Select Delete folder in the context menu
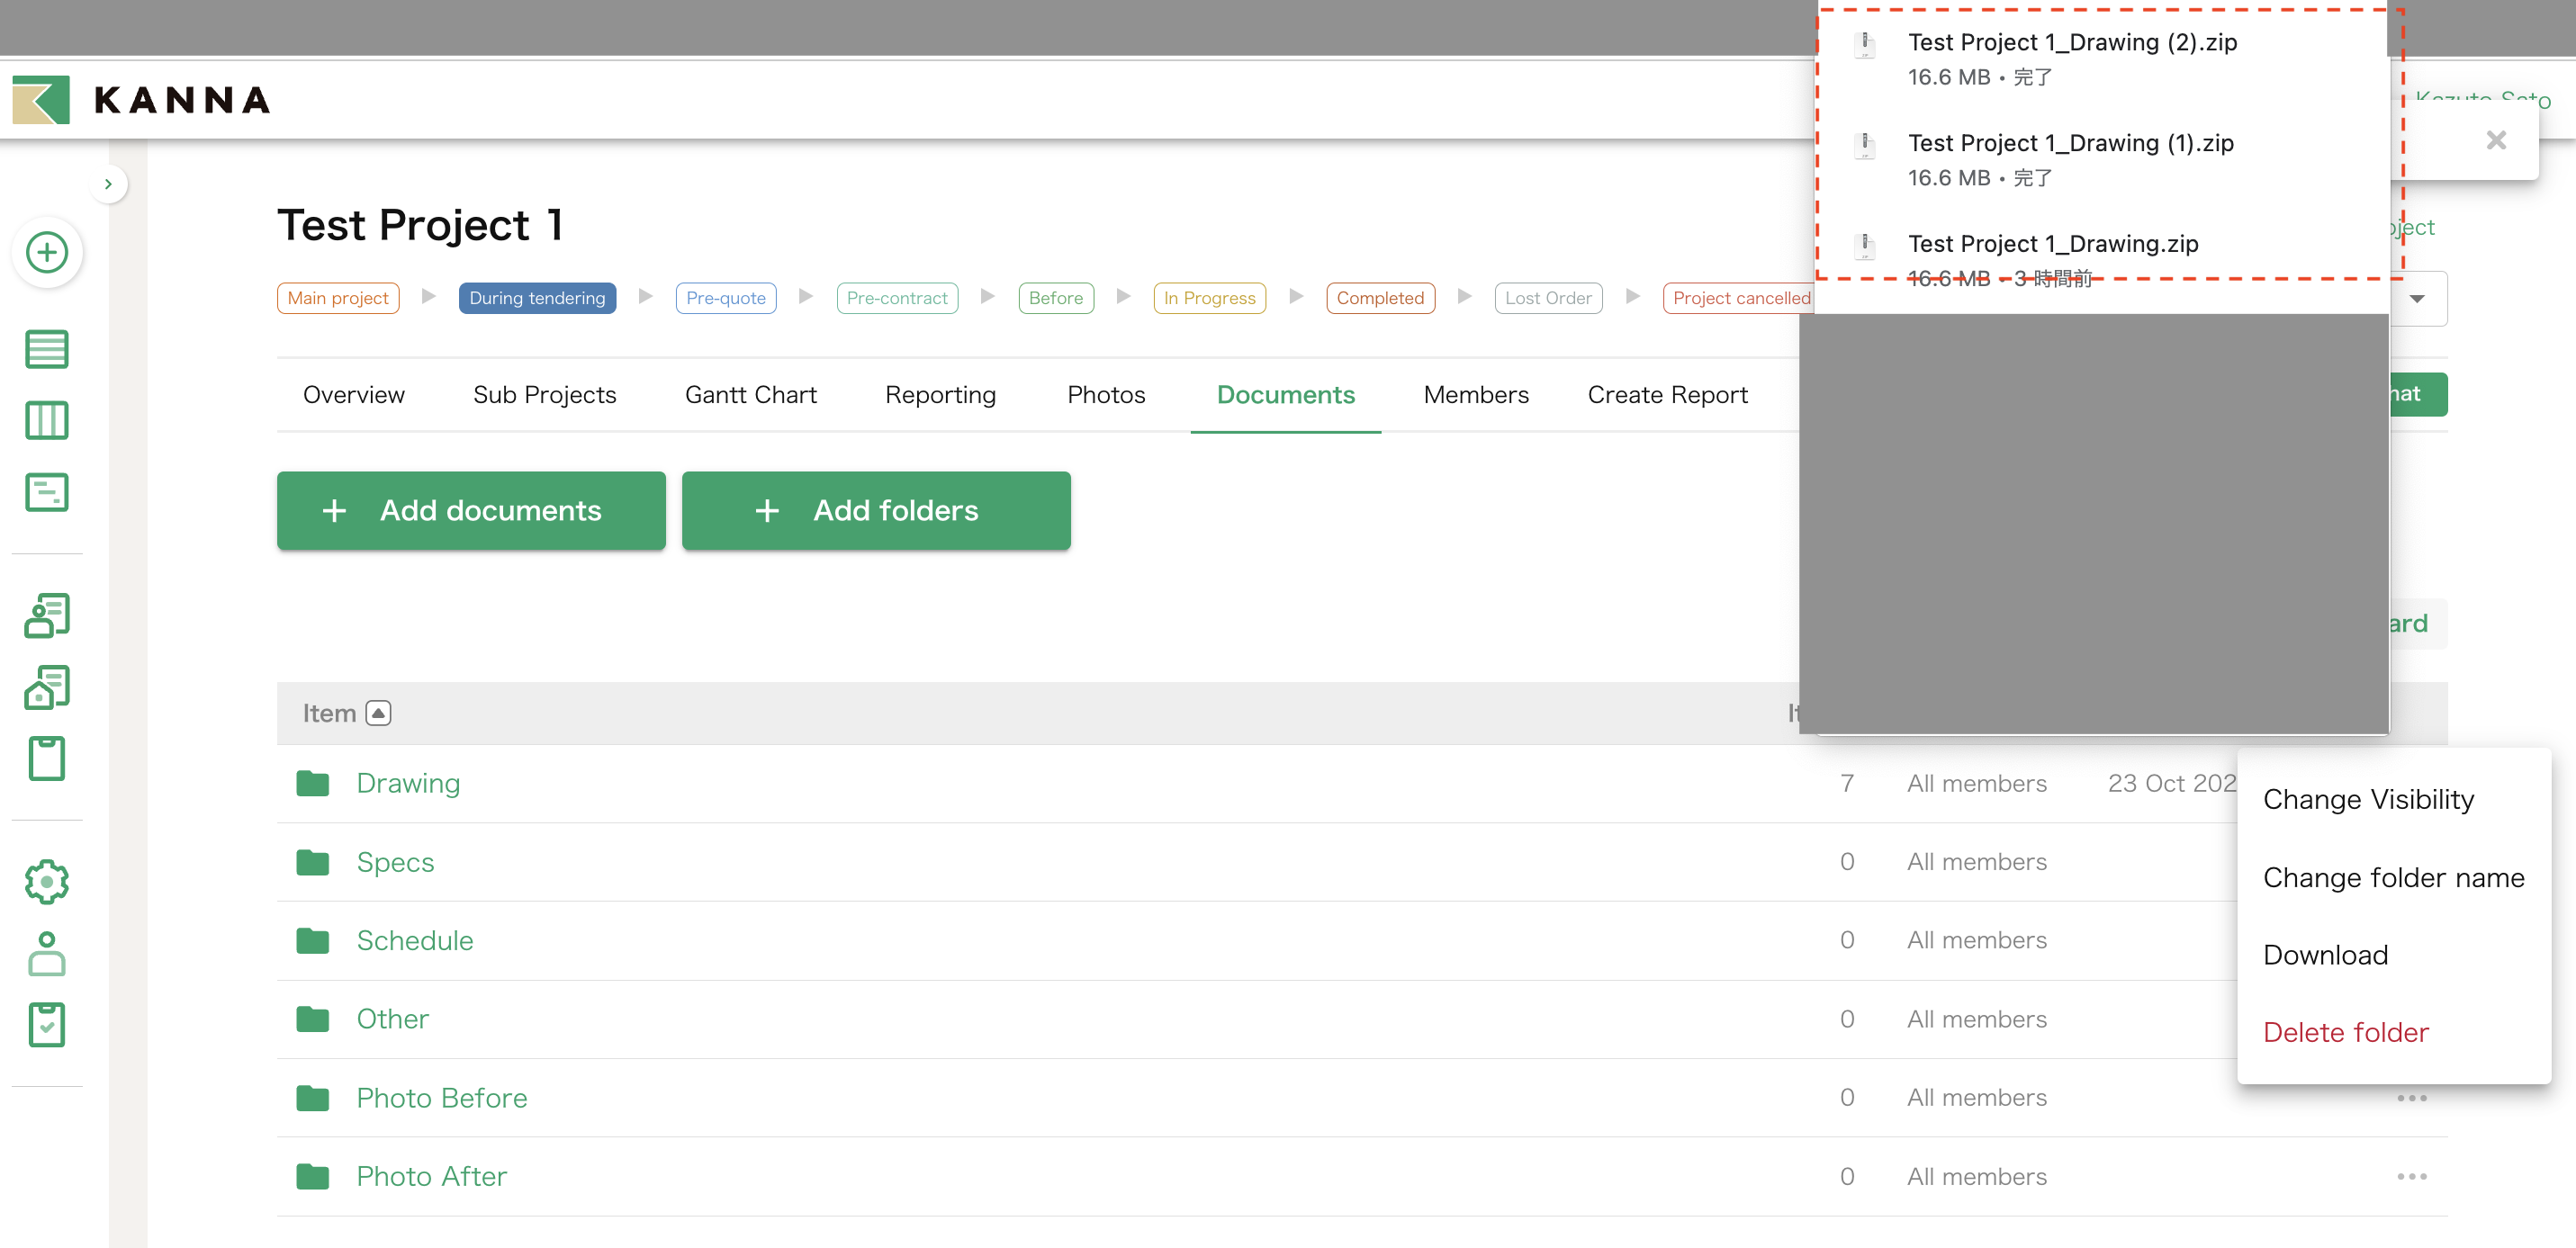Image resolution: width=2576 pixels, height=1248 pixels. coord(2345,1032)
